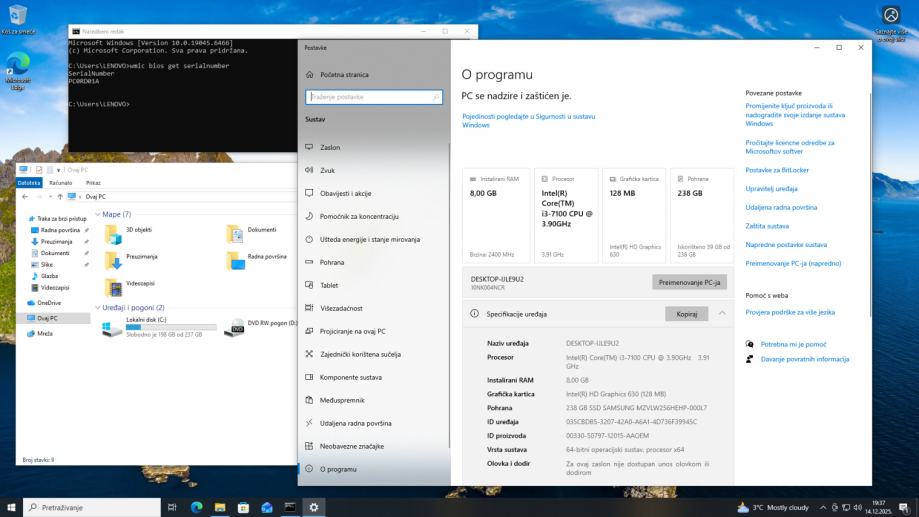Collapse the Uređaji i pogoni group

pos(97,308)
